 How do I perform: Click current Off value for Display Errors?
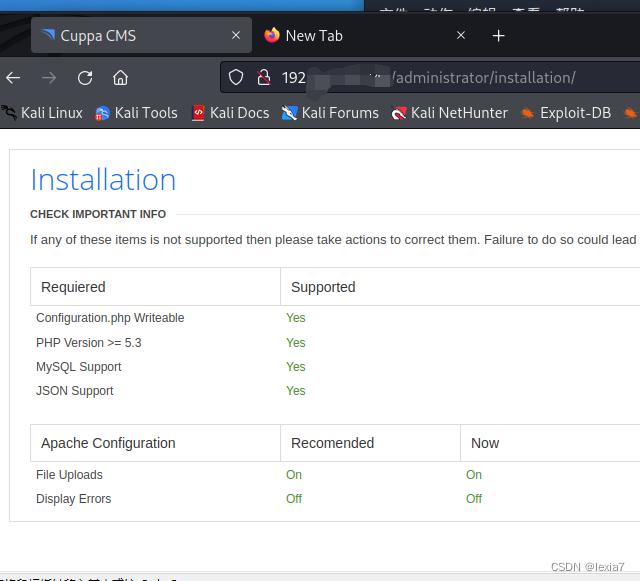pos(474,499)
